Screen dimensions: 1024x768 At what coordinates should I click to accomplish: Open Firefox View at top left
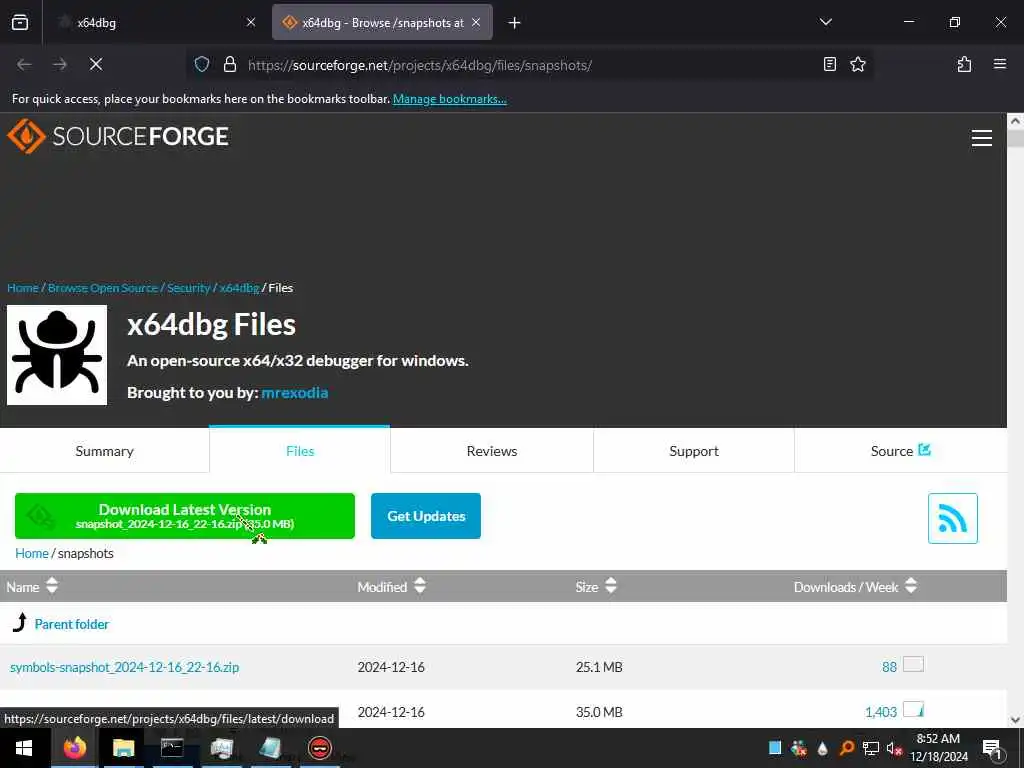(x=20, y=22)
